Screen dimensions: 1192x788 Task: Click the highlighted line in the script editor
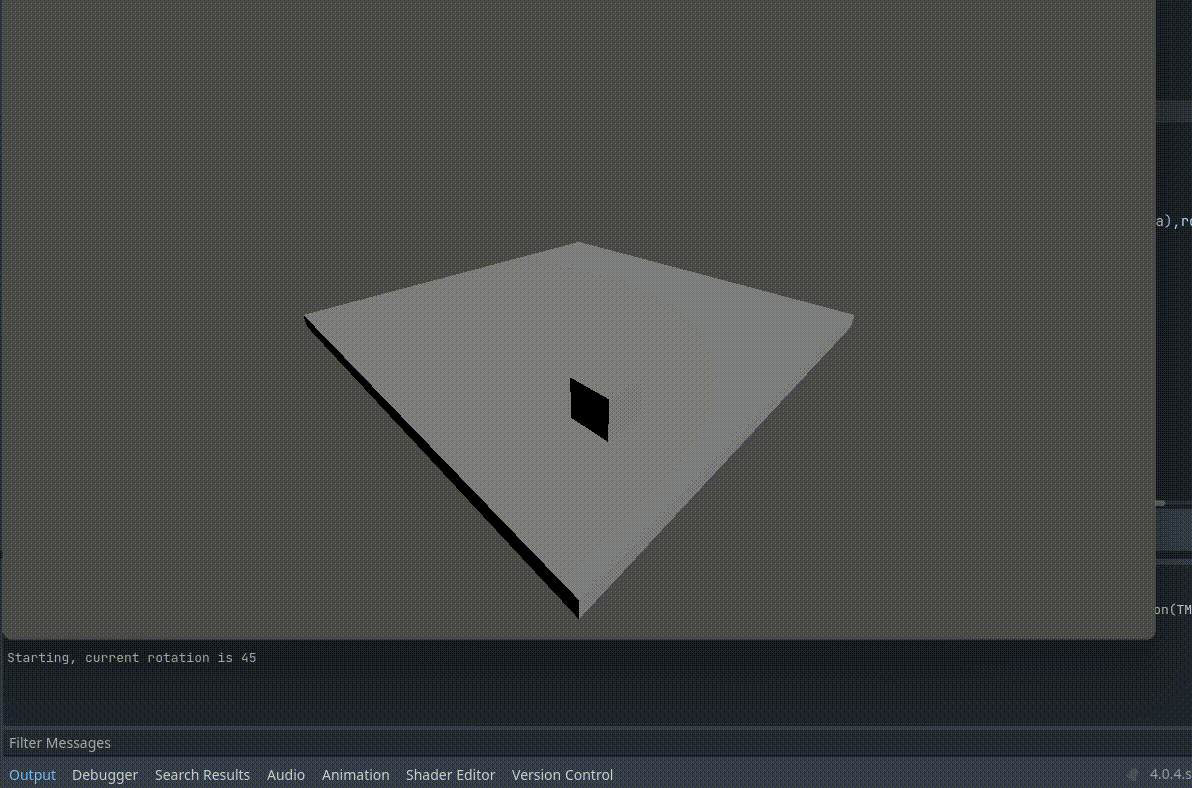1173,530
